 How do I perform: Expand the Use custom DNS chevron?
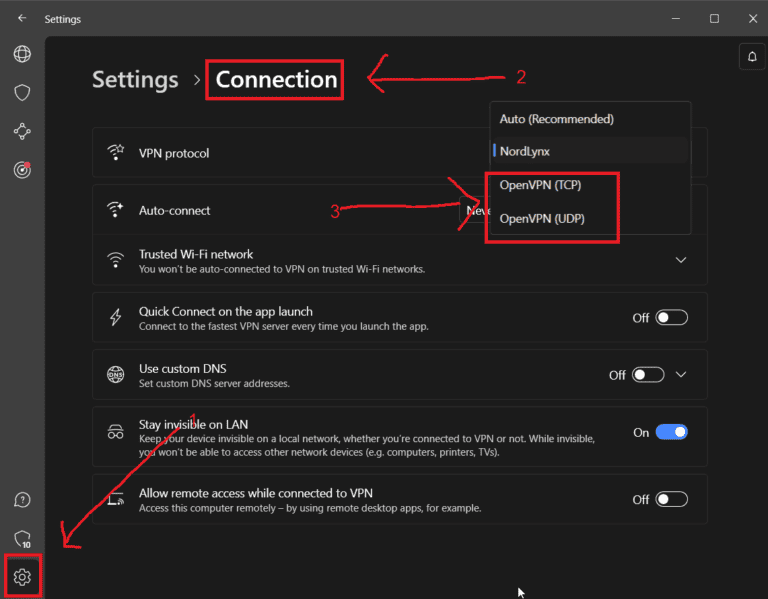coord(681,375)
